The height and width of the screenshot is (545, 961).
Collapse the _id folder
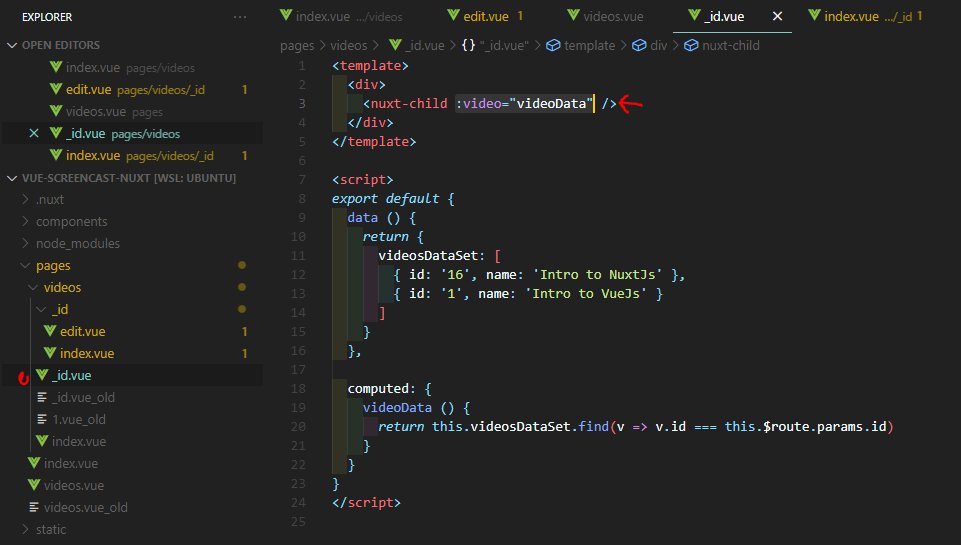41,310
